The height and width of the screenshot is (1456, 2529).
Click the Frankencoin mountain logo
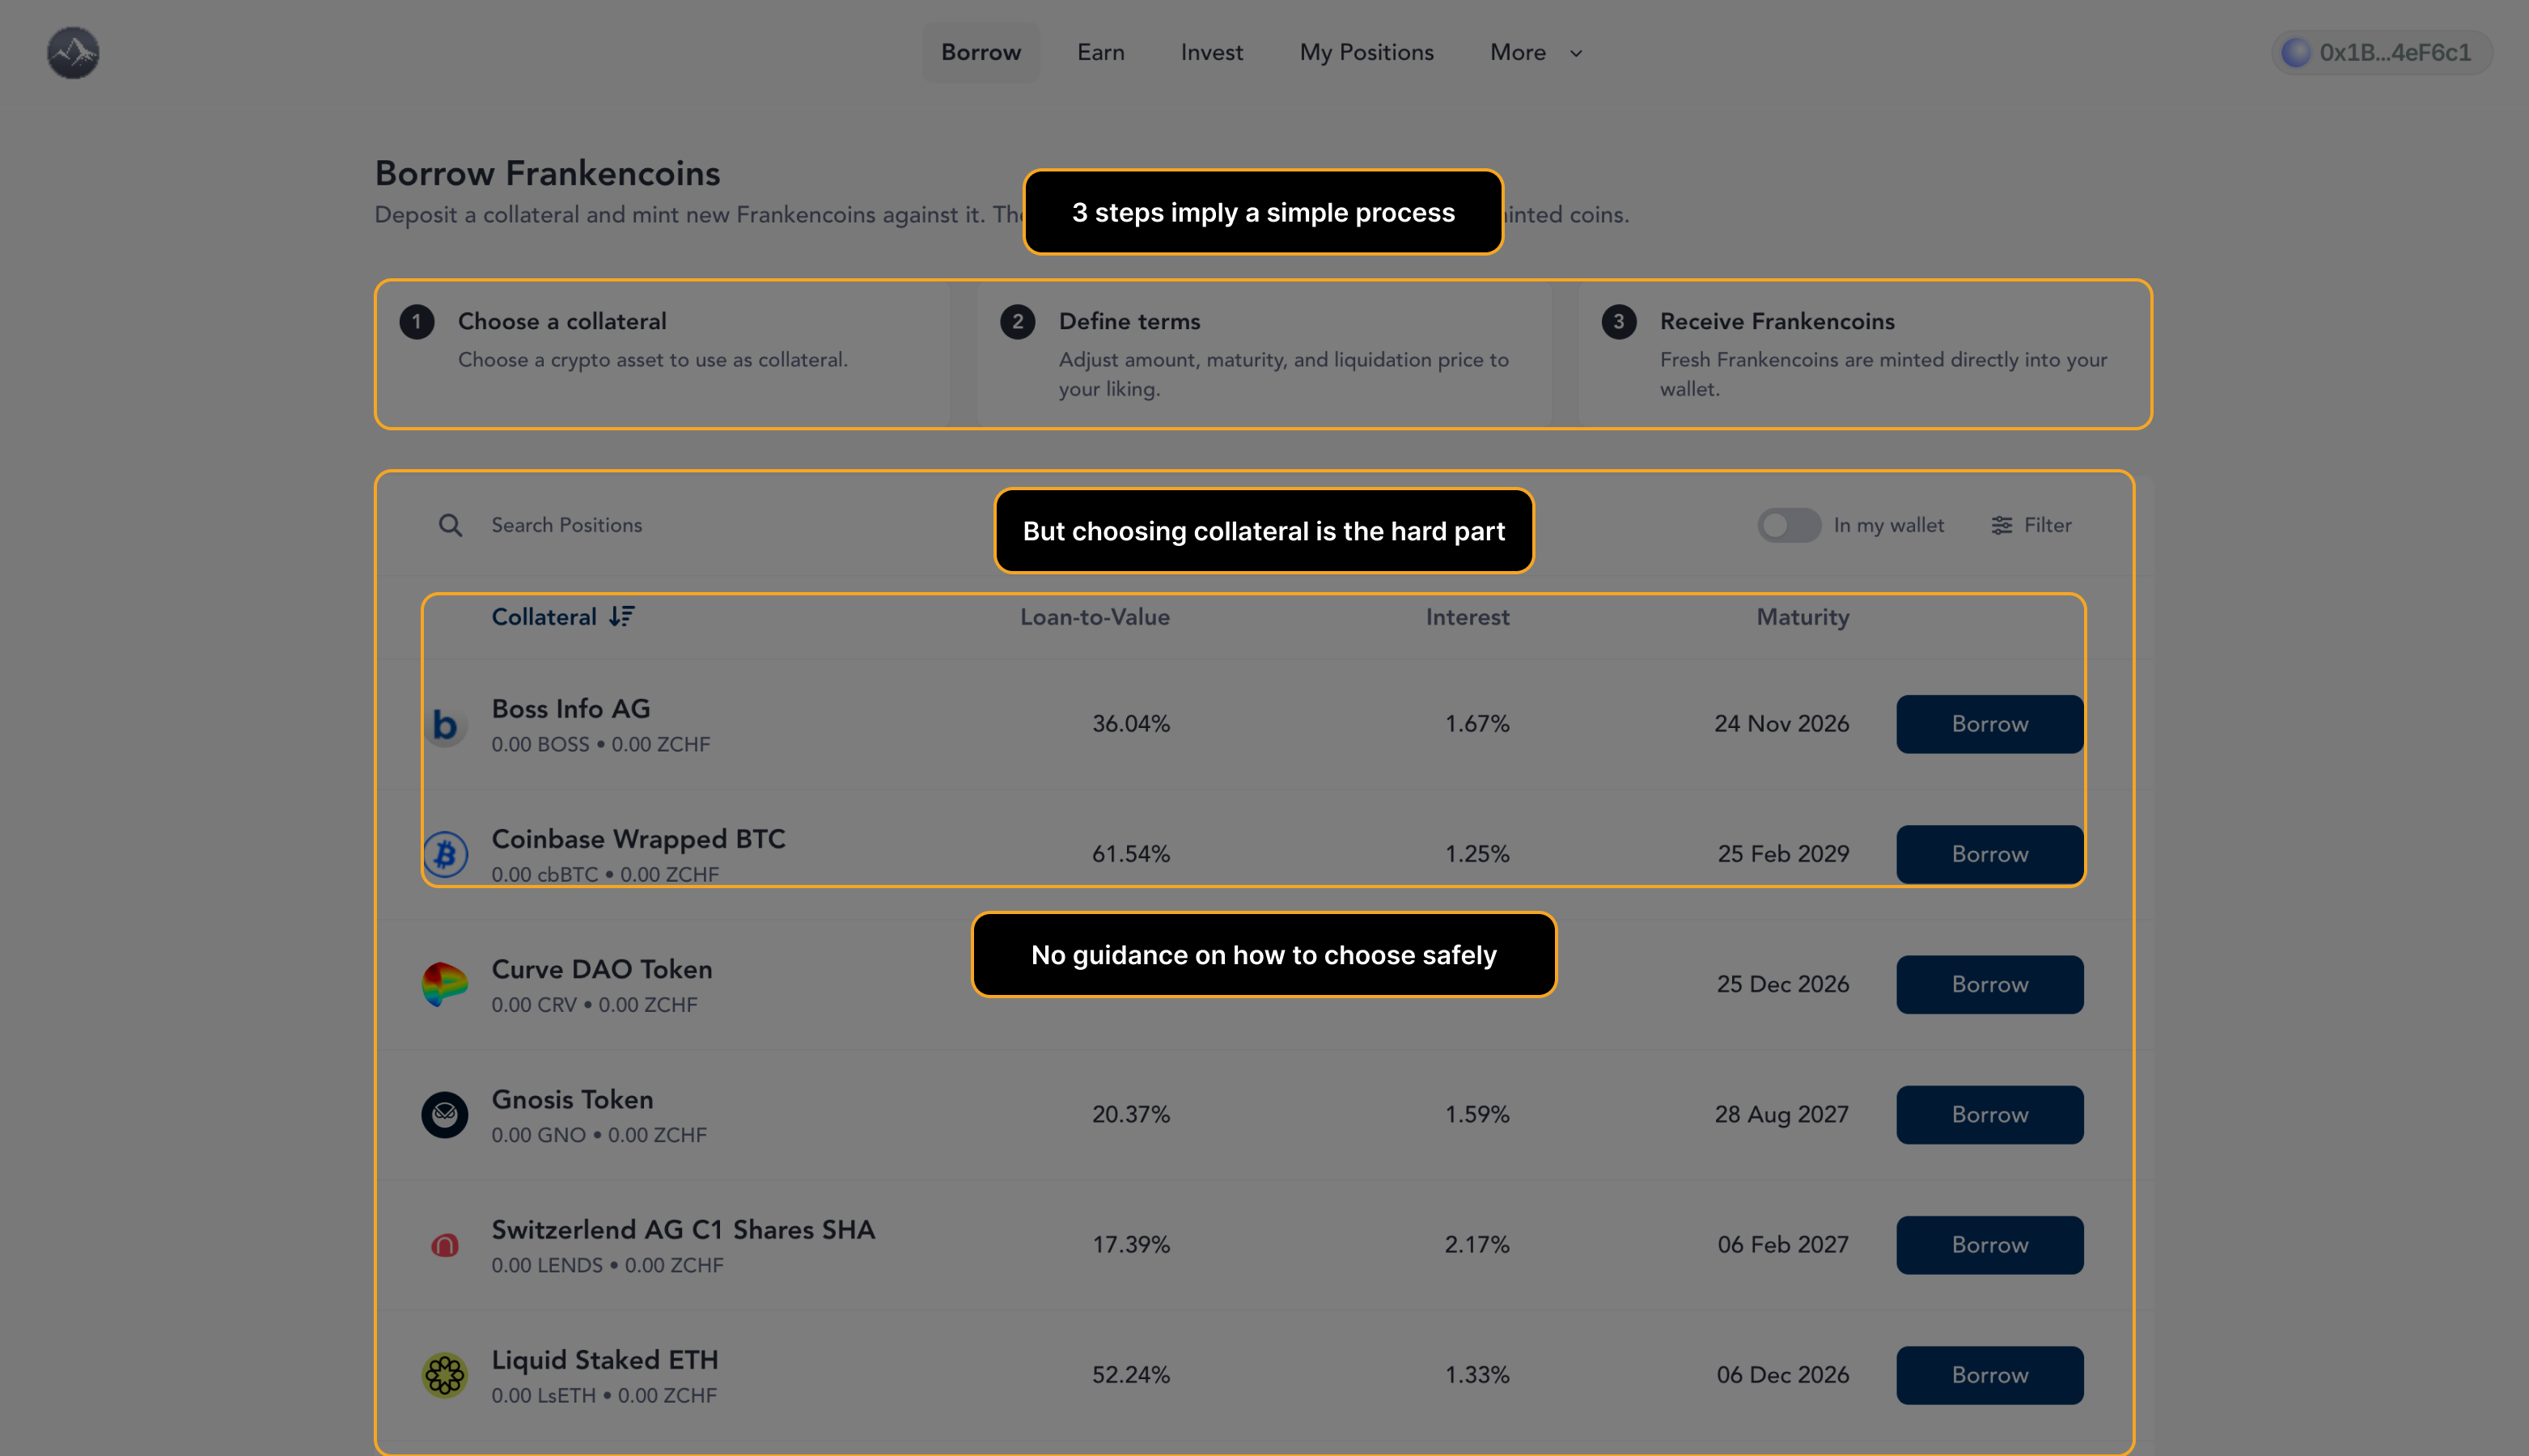click(73, 53)
